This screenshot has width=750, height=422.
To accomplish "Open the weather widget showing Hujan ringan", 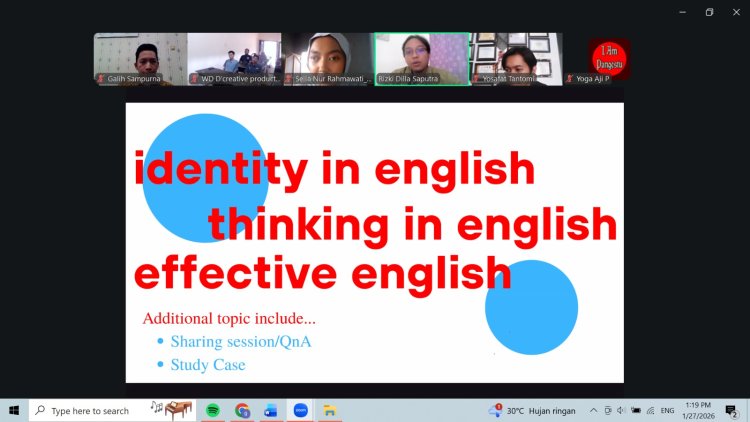I will tap(530, 410).
